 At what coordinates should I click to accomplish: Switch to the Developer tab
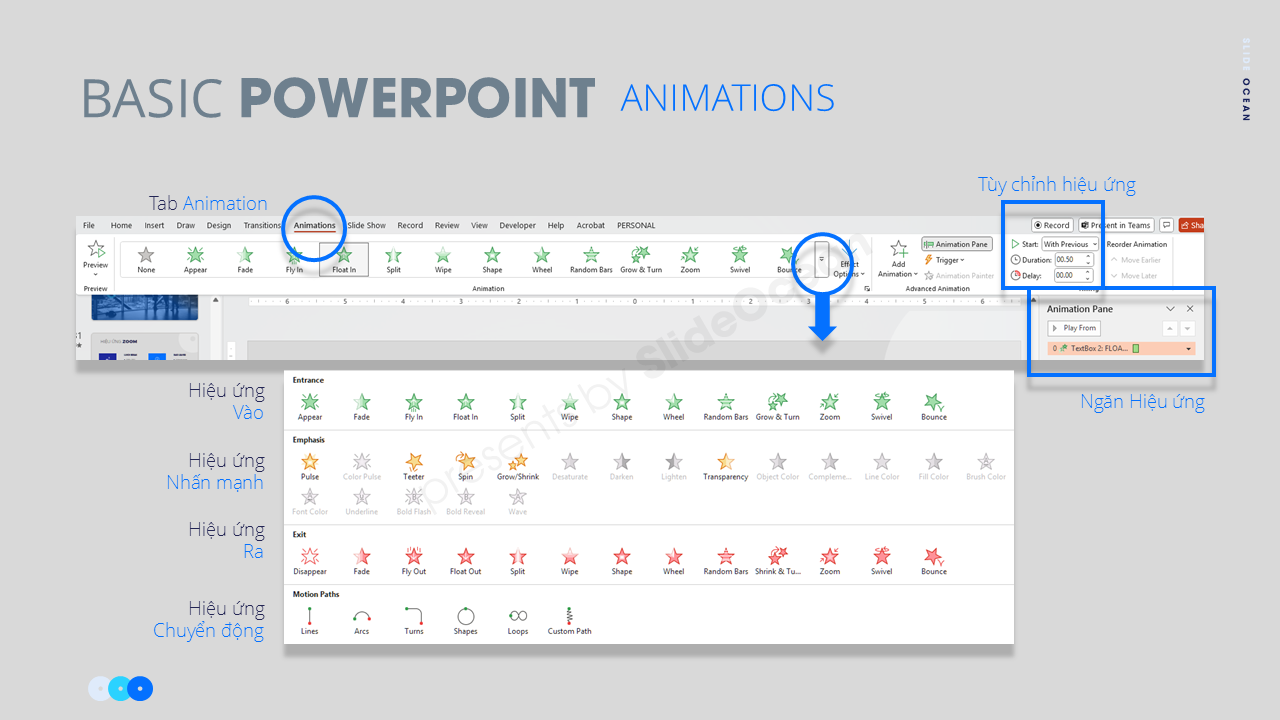518,225
